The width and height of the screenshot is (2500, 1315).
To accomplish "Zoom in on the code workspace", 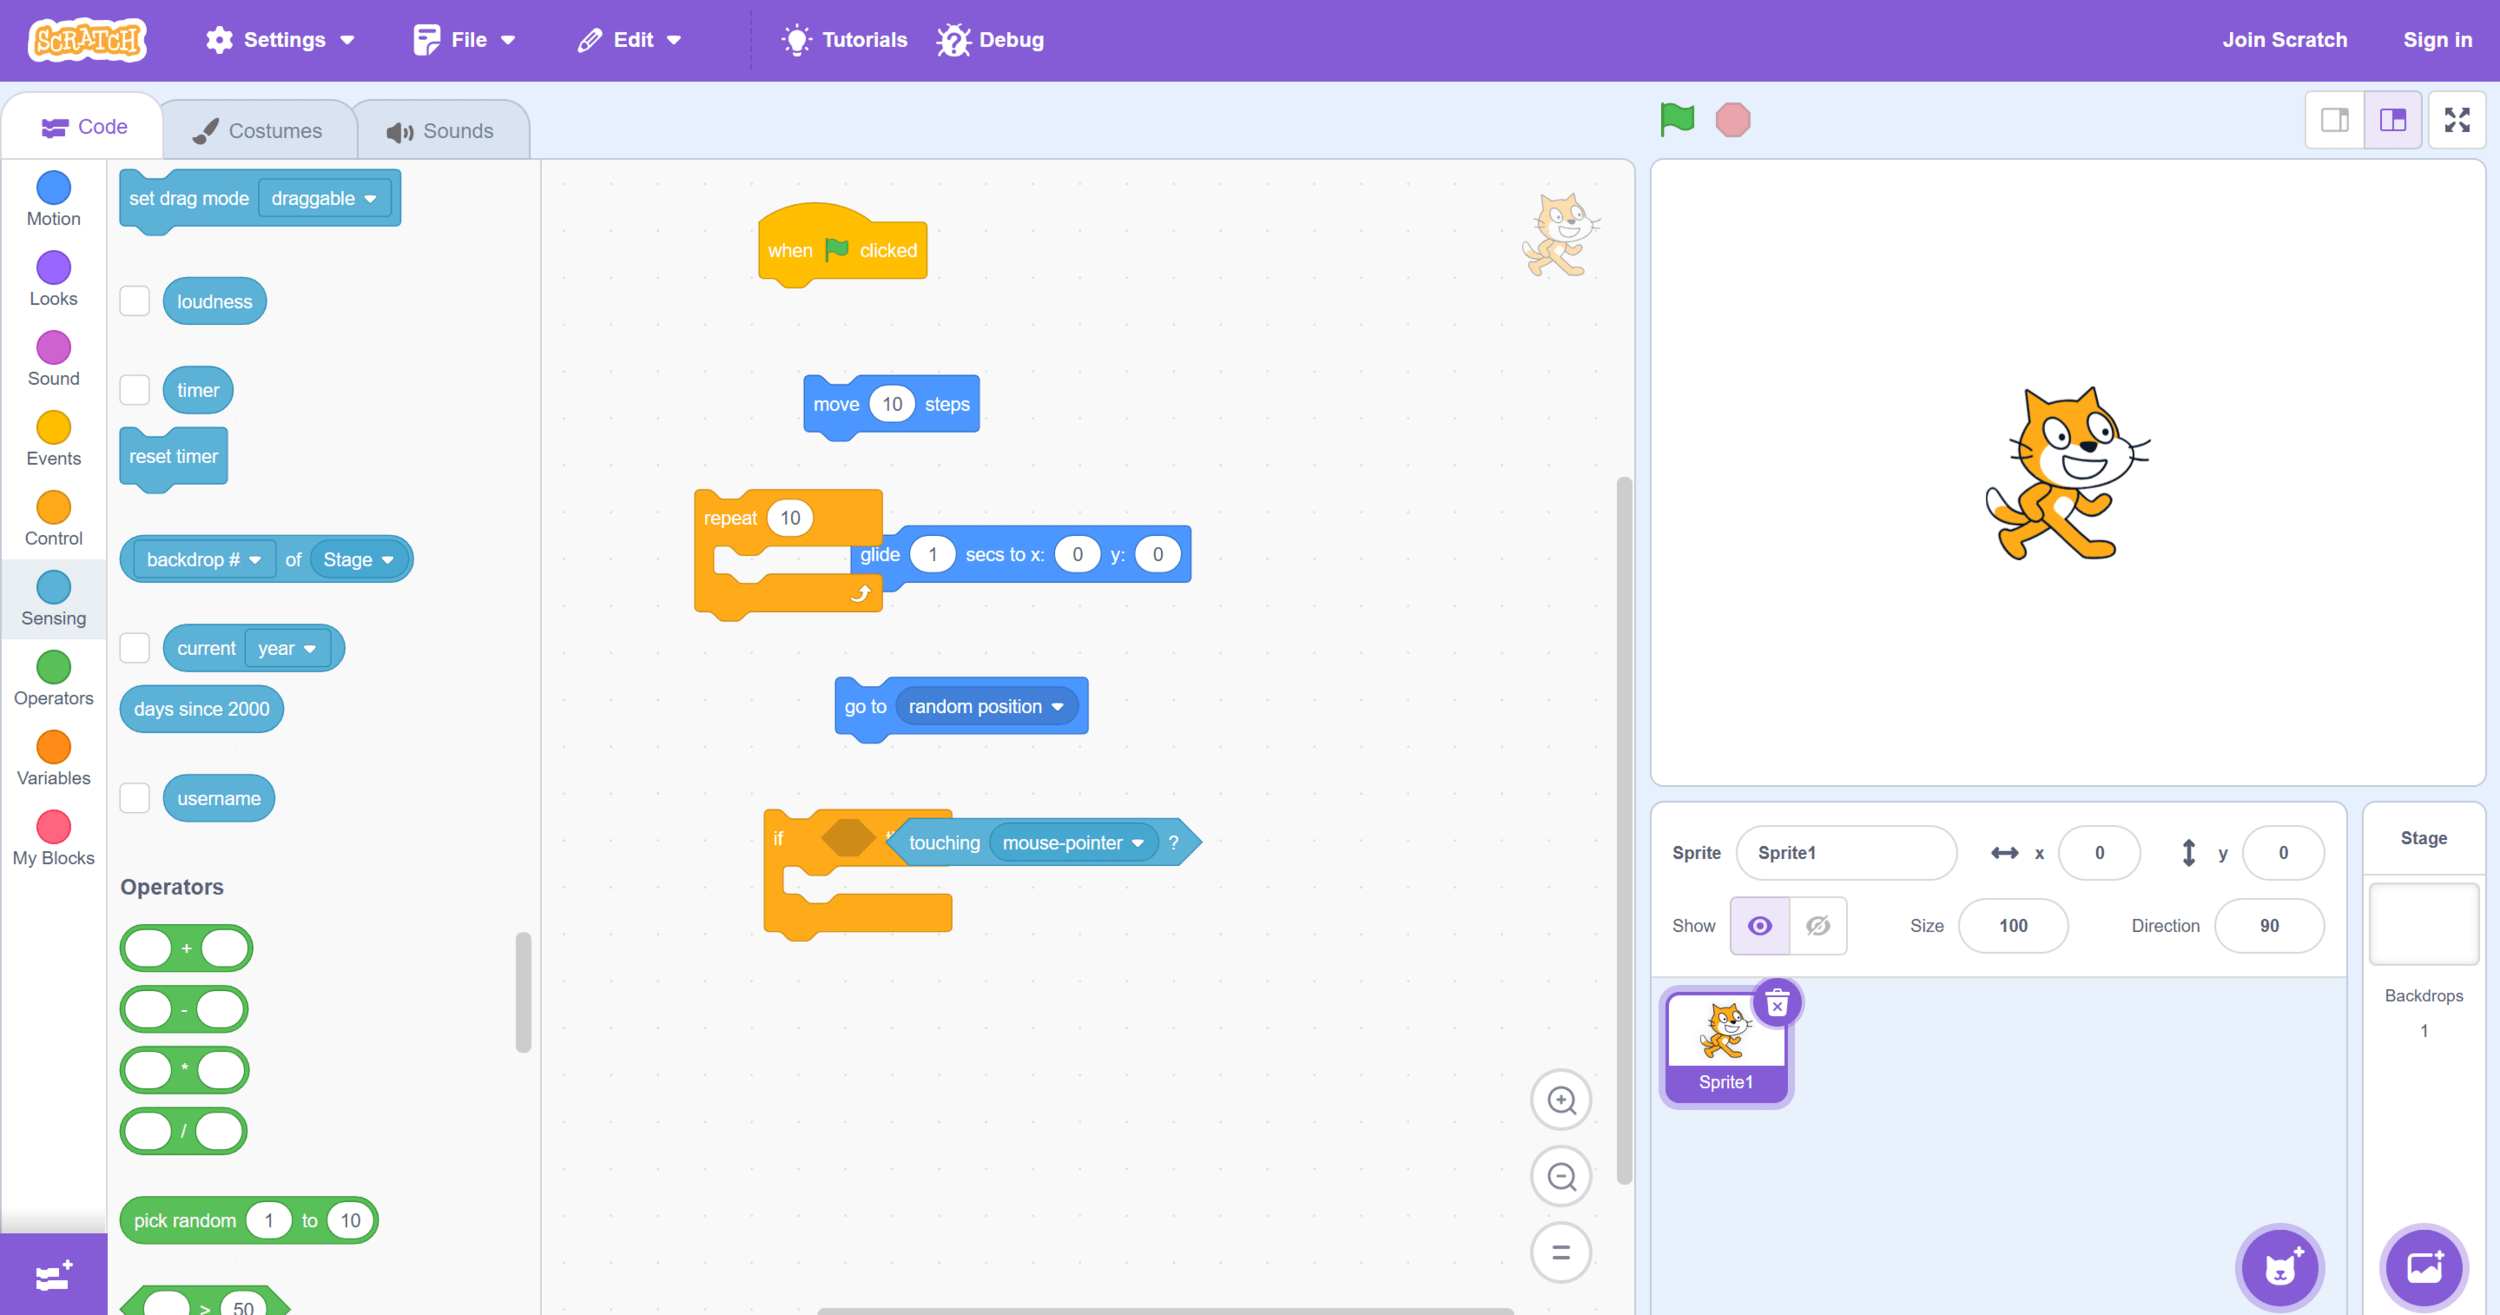I will click(x=1561, y=1100).
